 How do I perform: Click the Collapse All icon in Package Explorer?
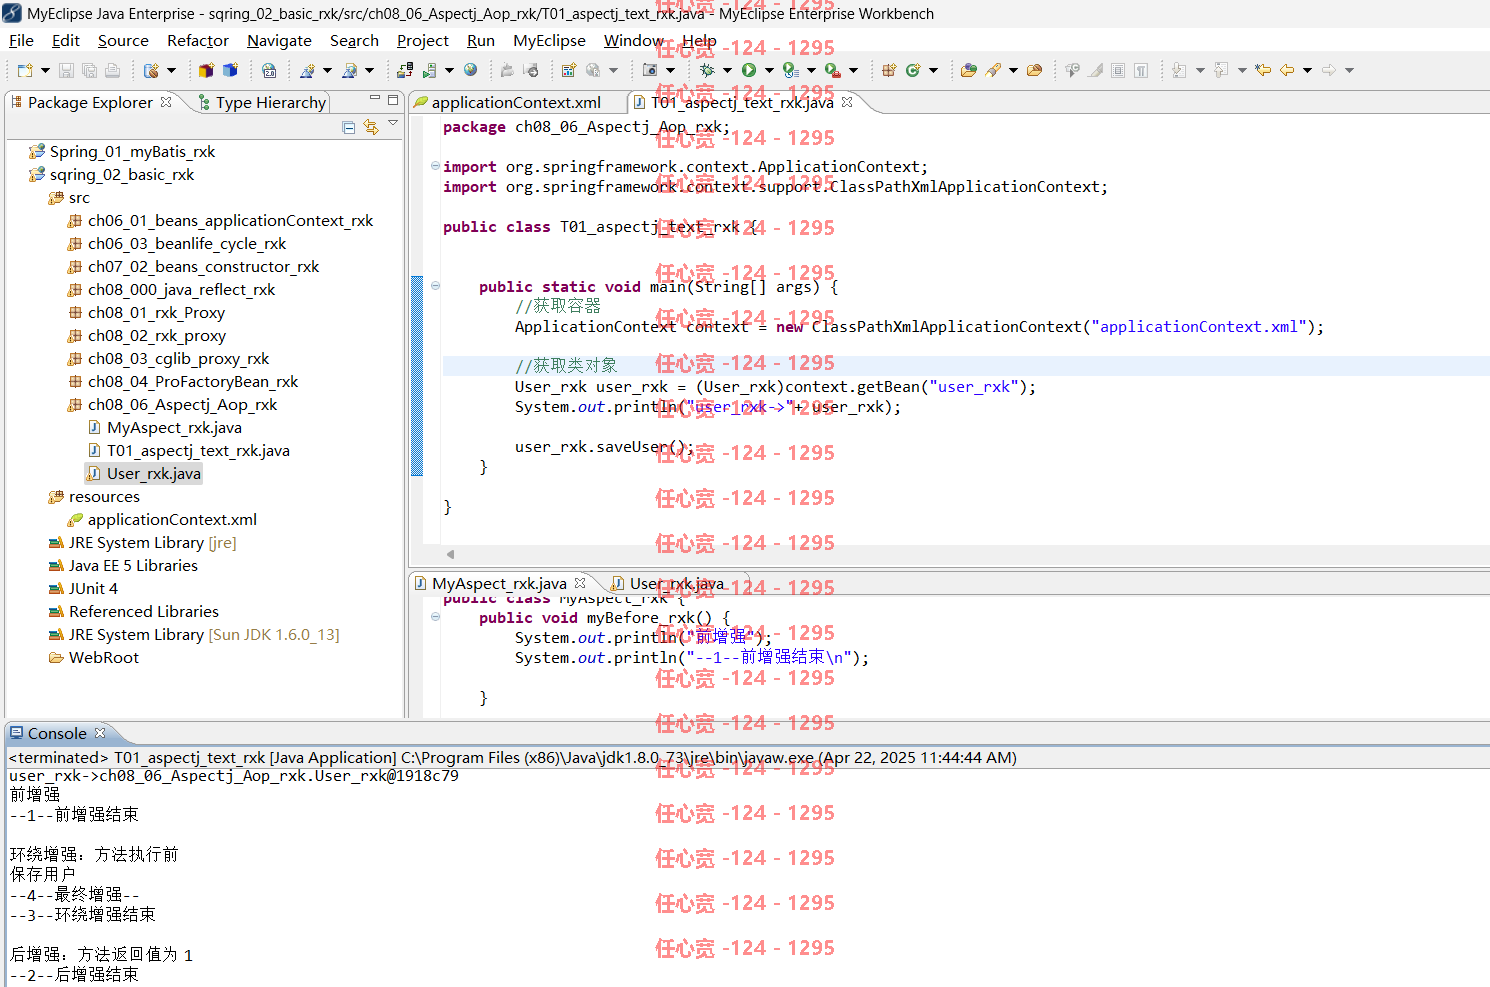[x=349, y=127]
